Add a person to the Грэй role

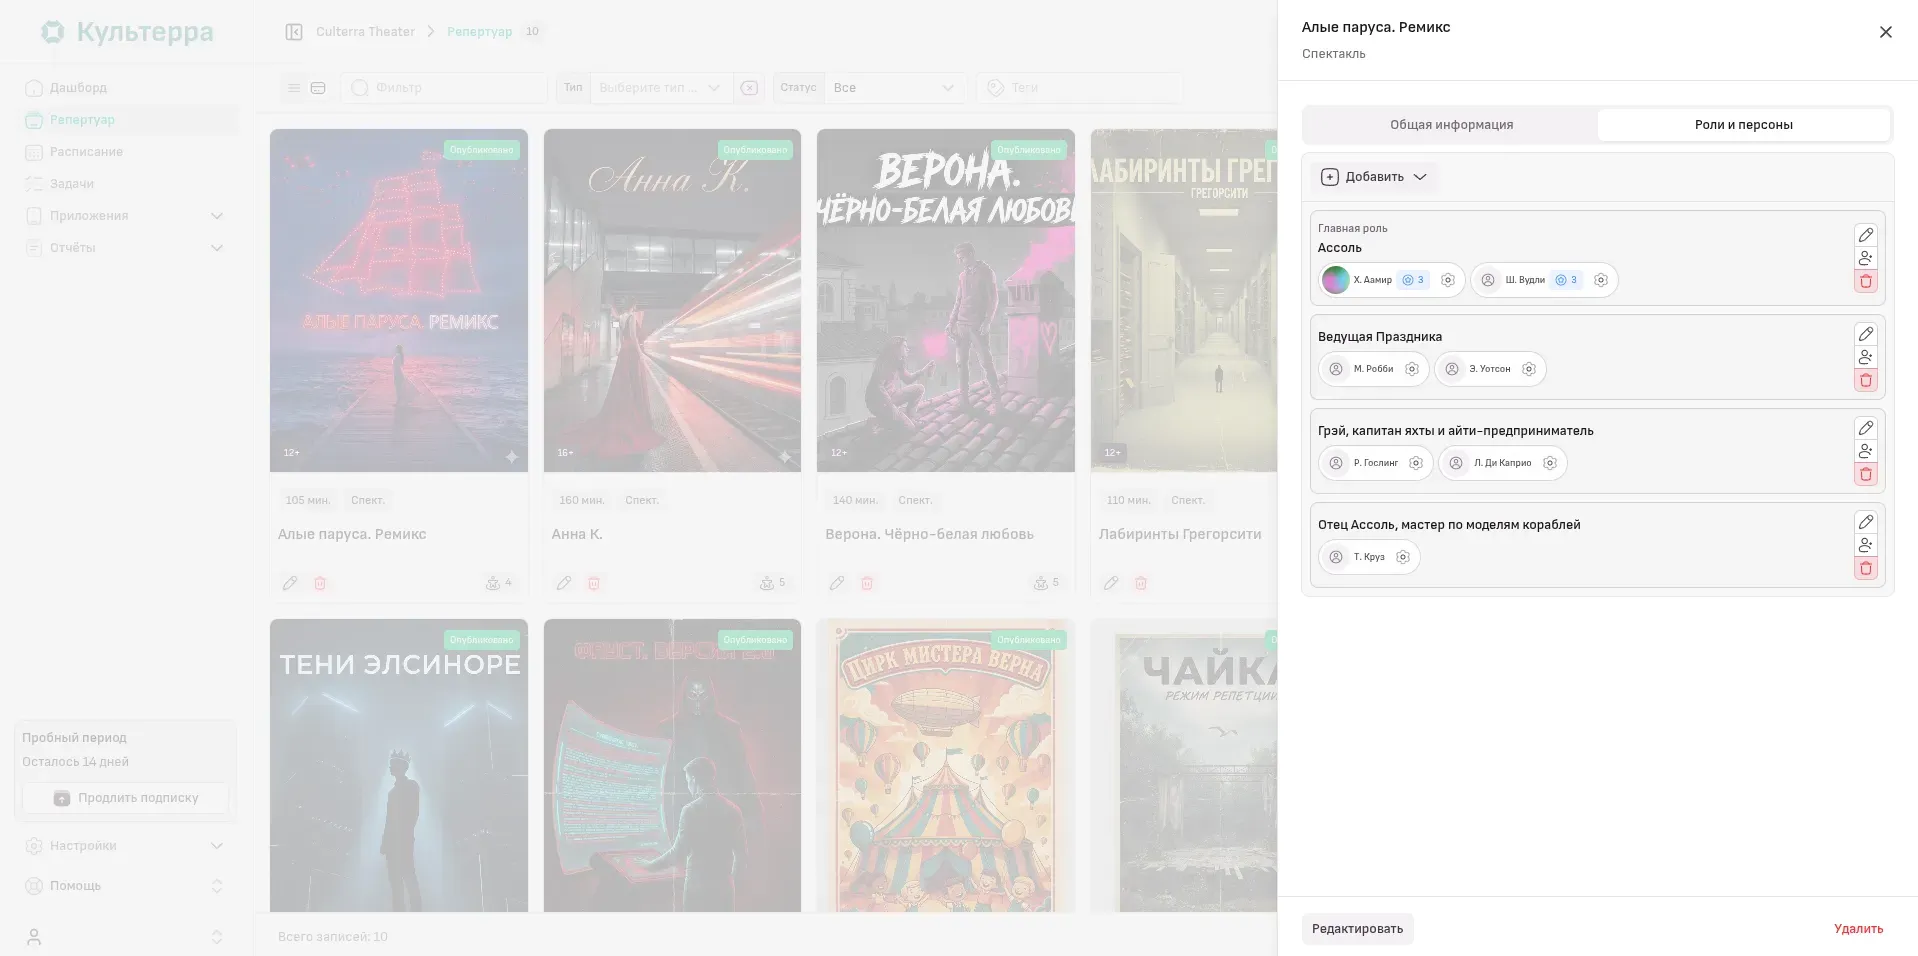pyautogui.click(x=1865, y=451)
